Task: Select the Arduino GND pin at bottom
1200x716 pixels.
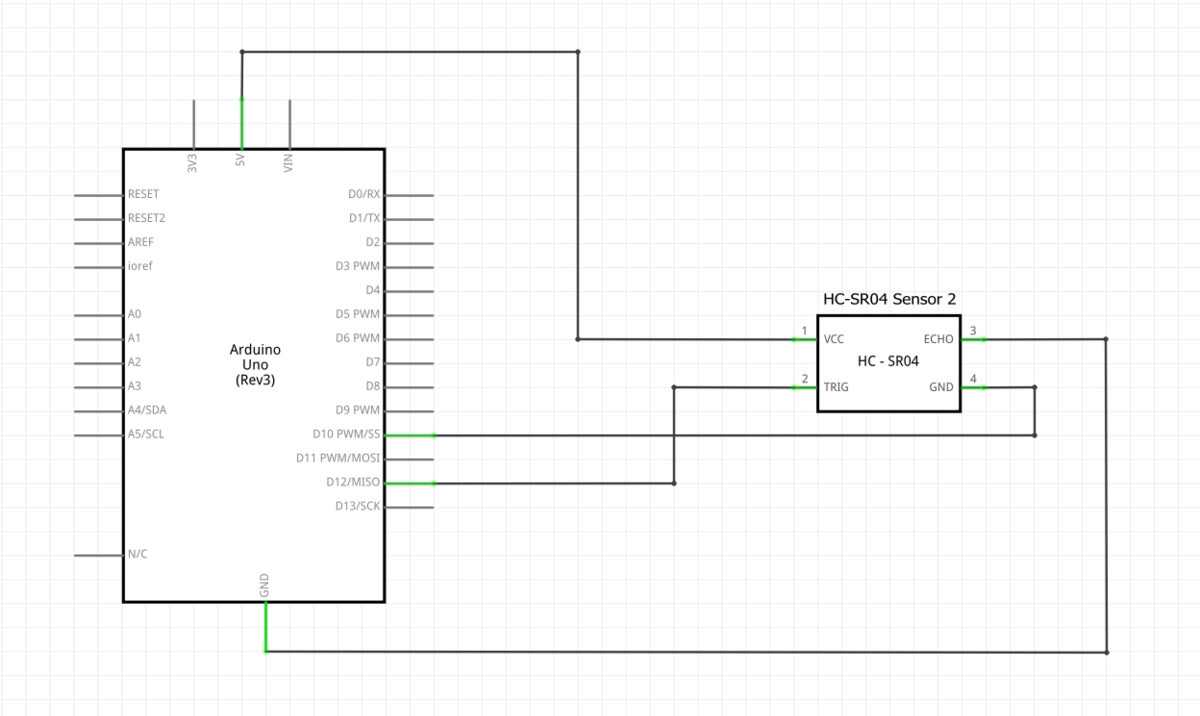Action: 265,625
